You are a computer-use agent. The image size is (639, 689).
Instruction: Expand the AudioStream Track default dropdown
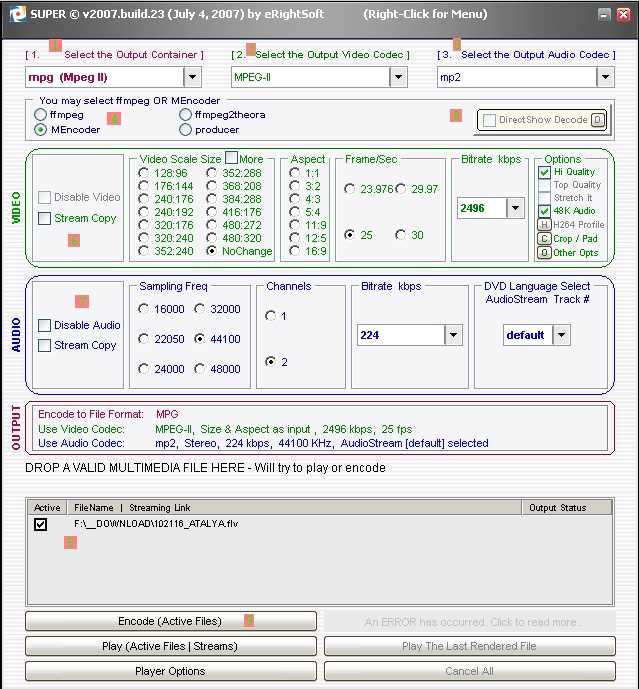(561, 335)
